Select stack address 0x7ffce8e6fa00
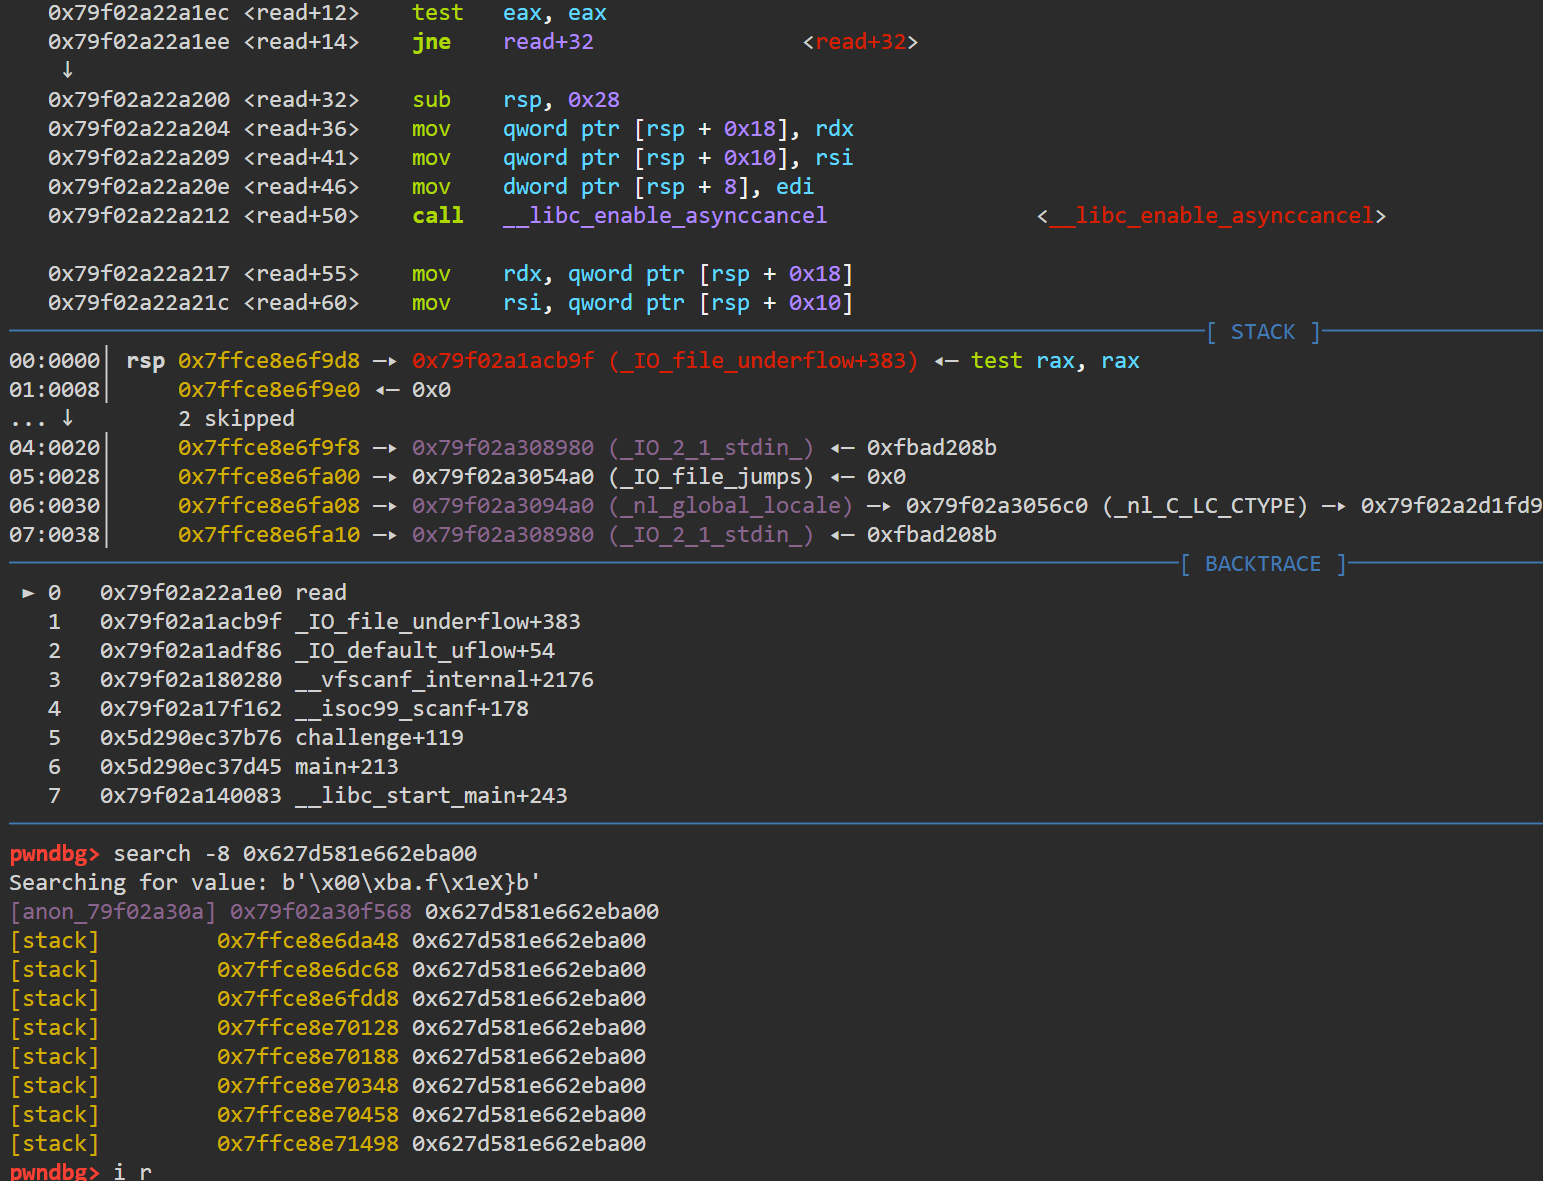Screen dimensions: 1543x1181 point(269,477)
